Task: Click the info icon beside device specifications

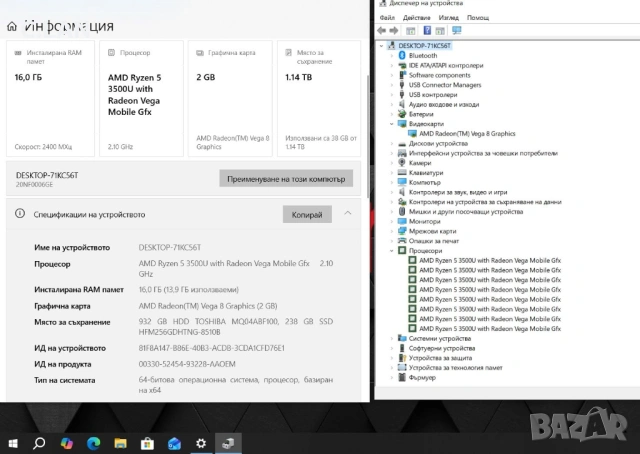Action: point(20,214)
